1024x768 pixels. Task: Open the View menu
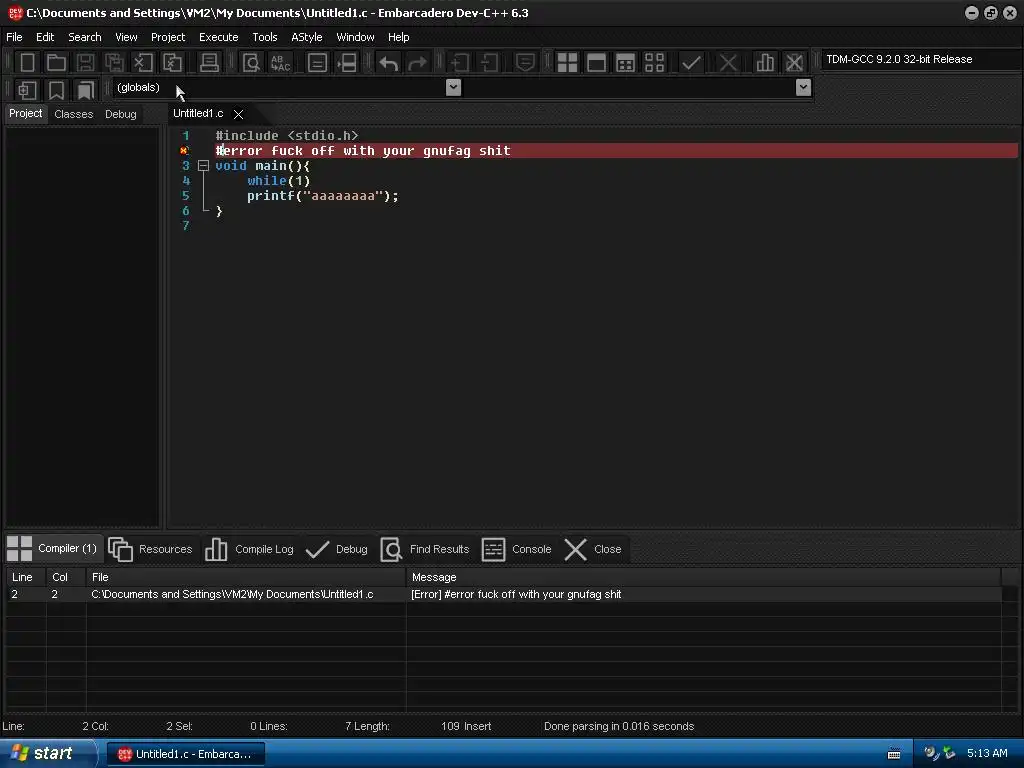tap(126, 37)
